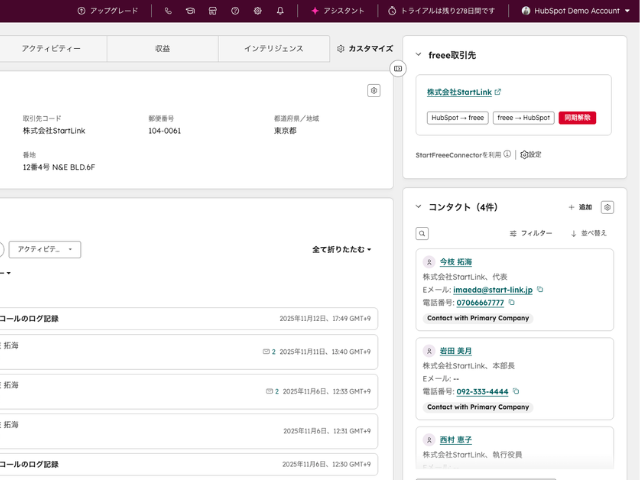Click 岩田's Contact with Primary Company tag
Image resolution: width=640 pixels, height=480 pixels.
tap(478, 407)
